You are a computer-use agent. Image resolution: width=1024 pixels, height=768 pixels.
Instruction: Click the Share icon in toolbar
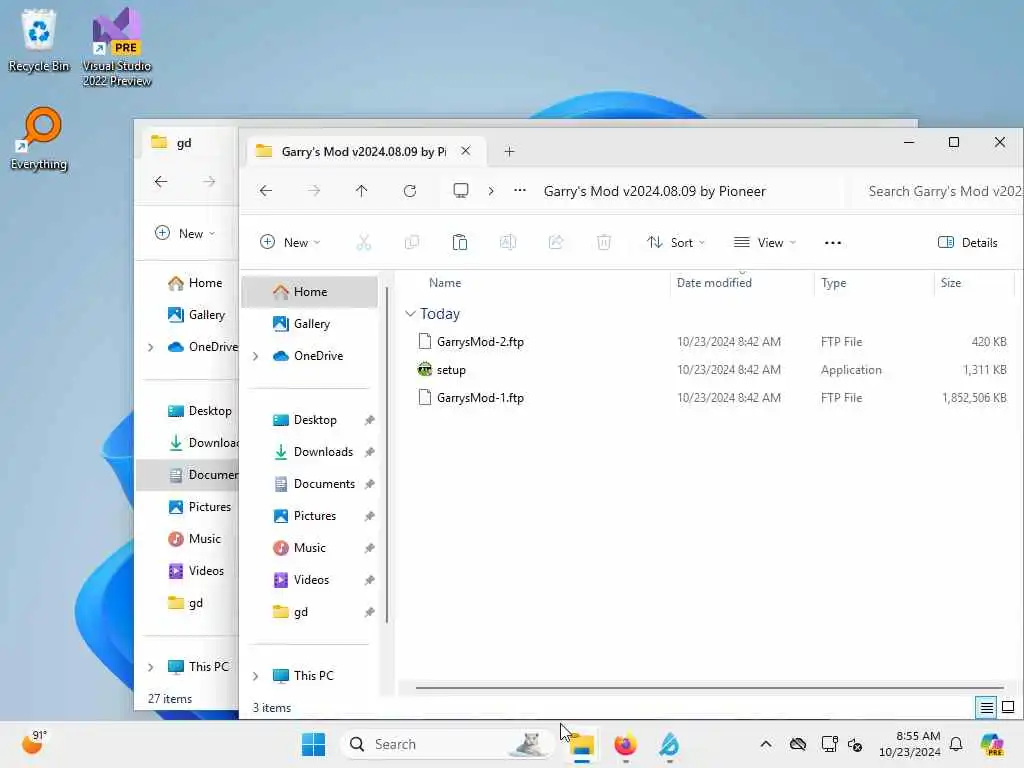556,243
